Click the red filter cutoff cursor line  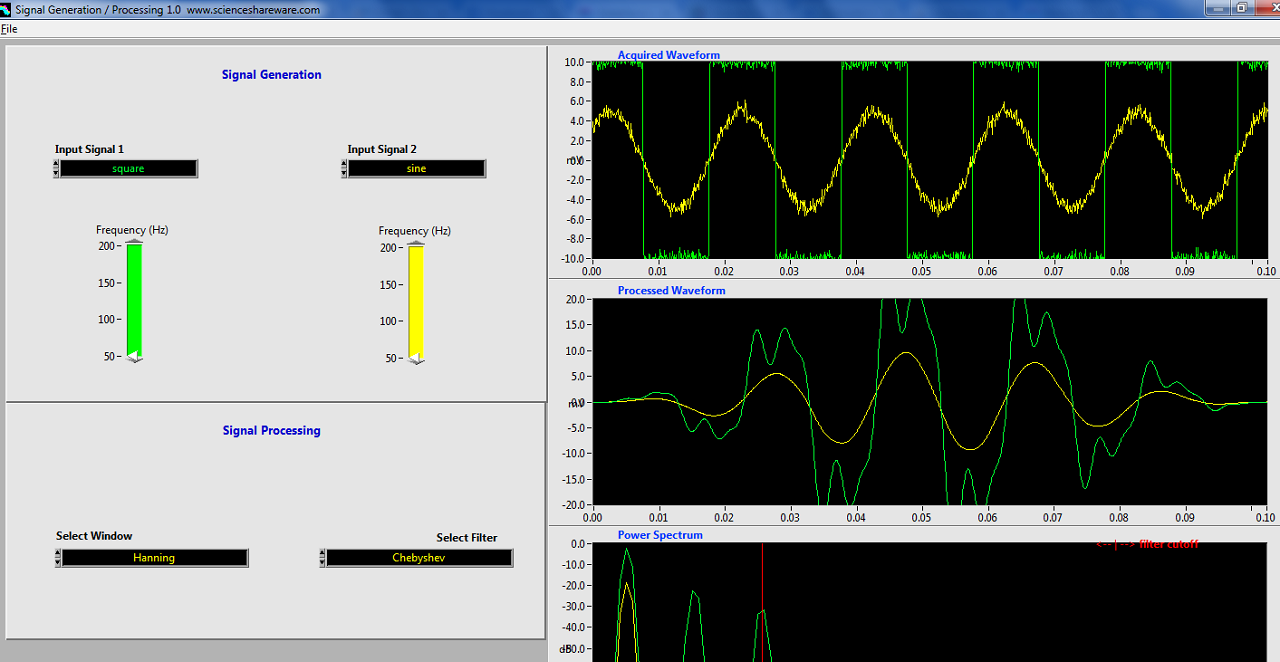click(x=762, y=600)
